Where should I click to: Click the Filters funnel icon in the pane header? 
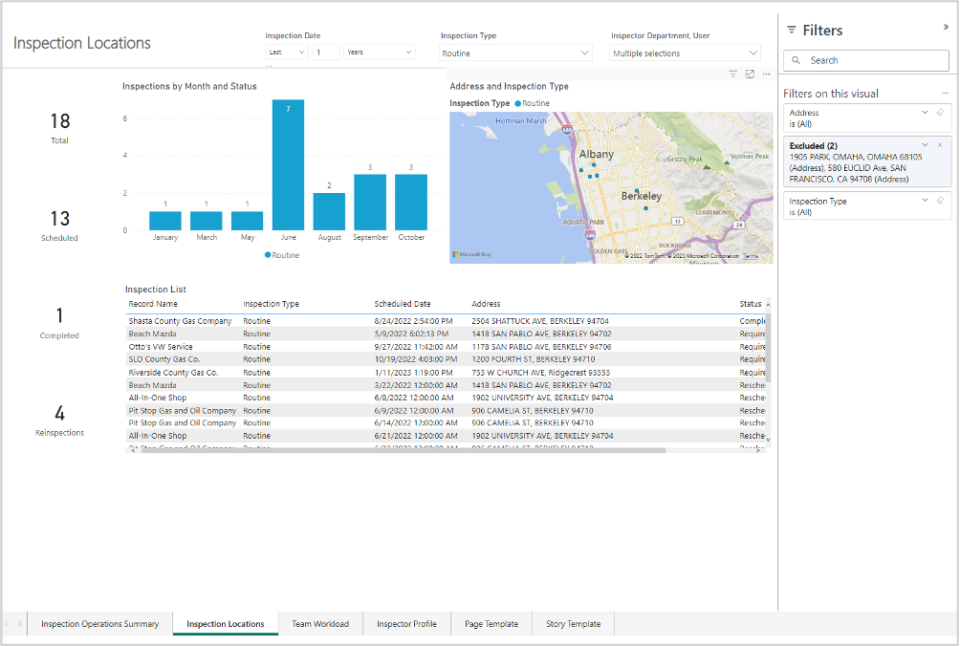click(790, 29)
